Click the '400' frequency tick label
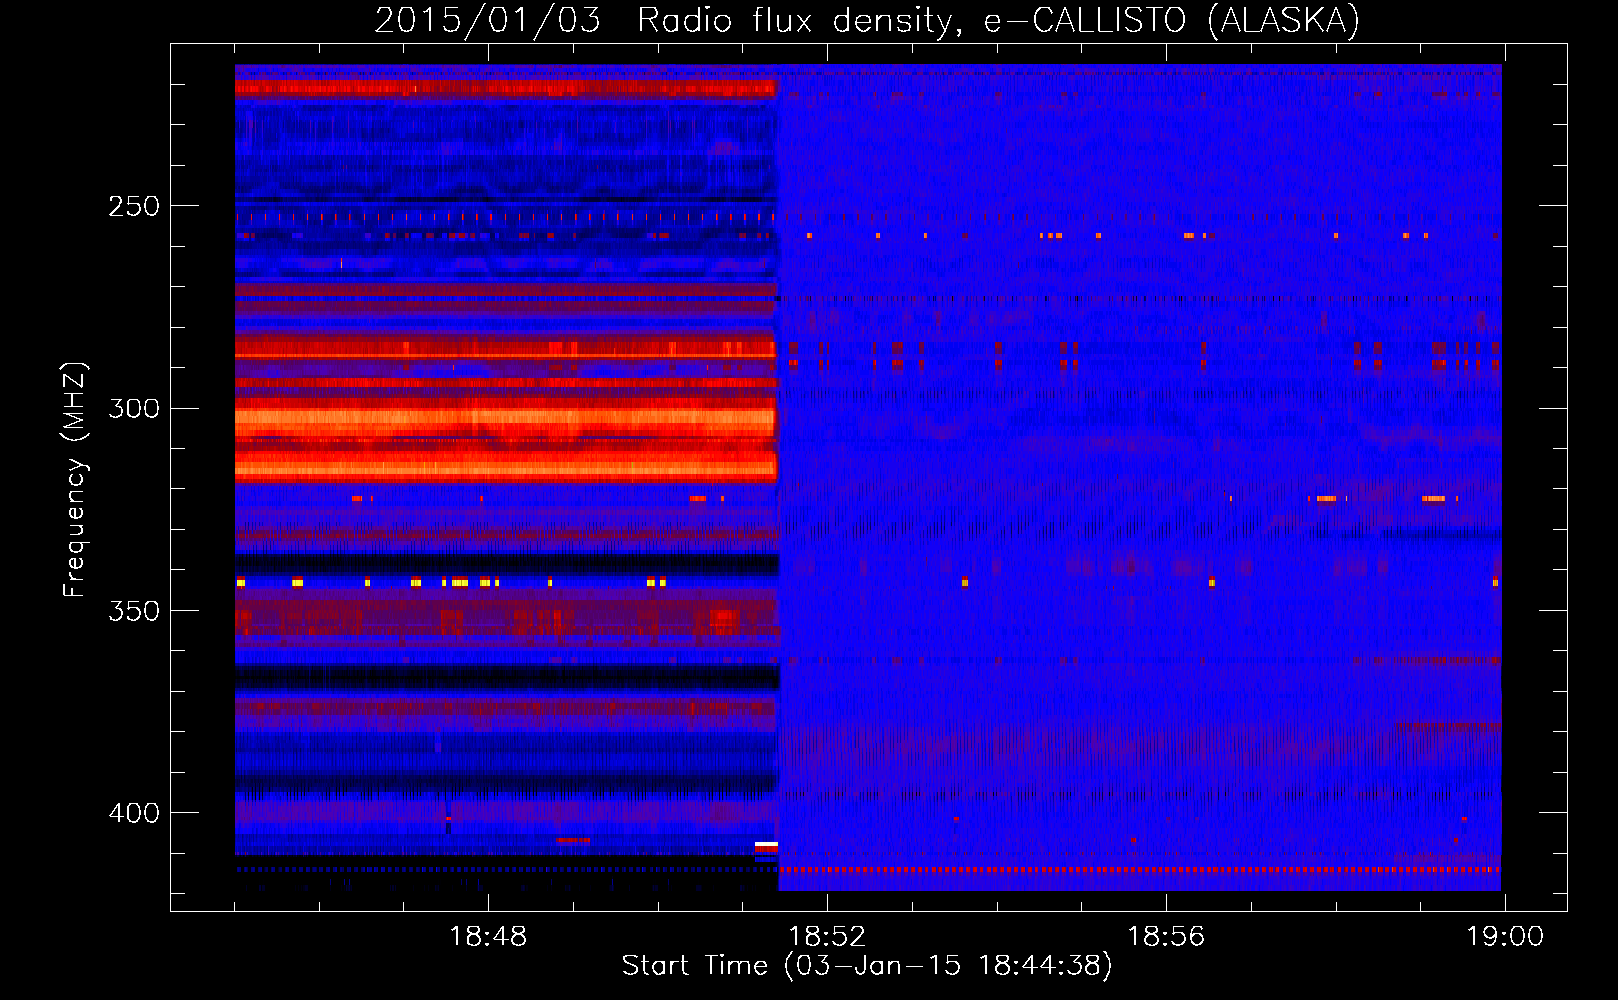 pos(134,813)
